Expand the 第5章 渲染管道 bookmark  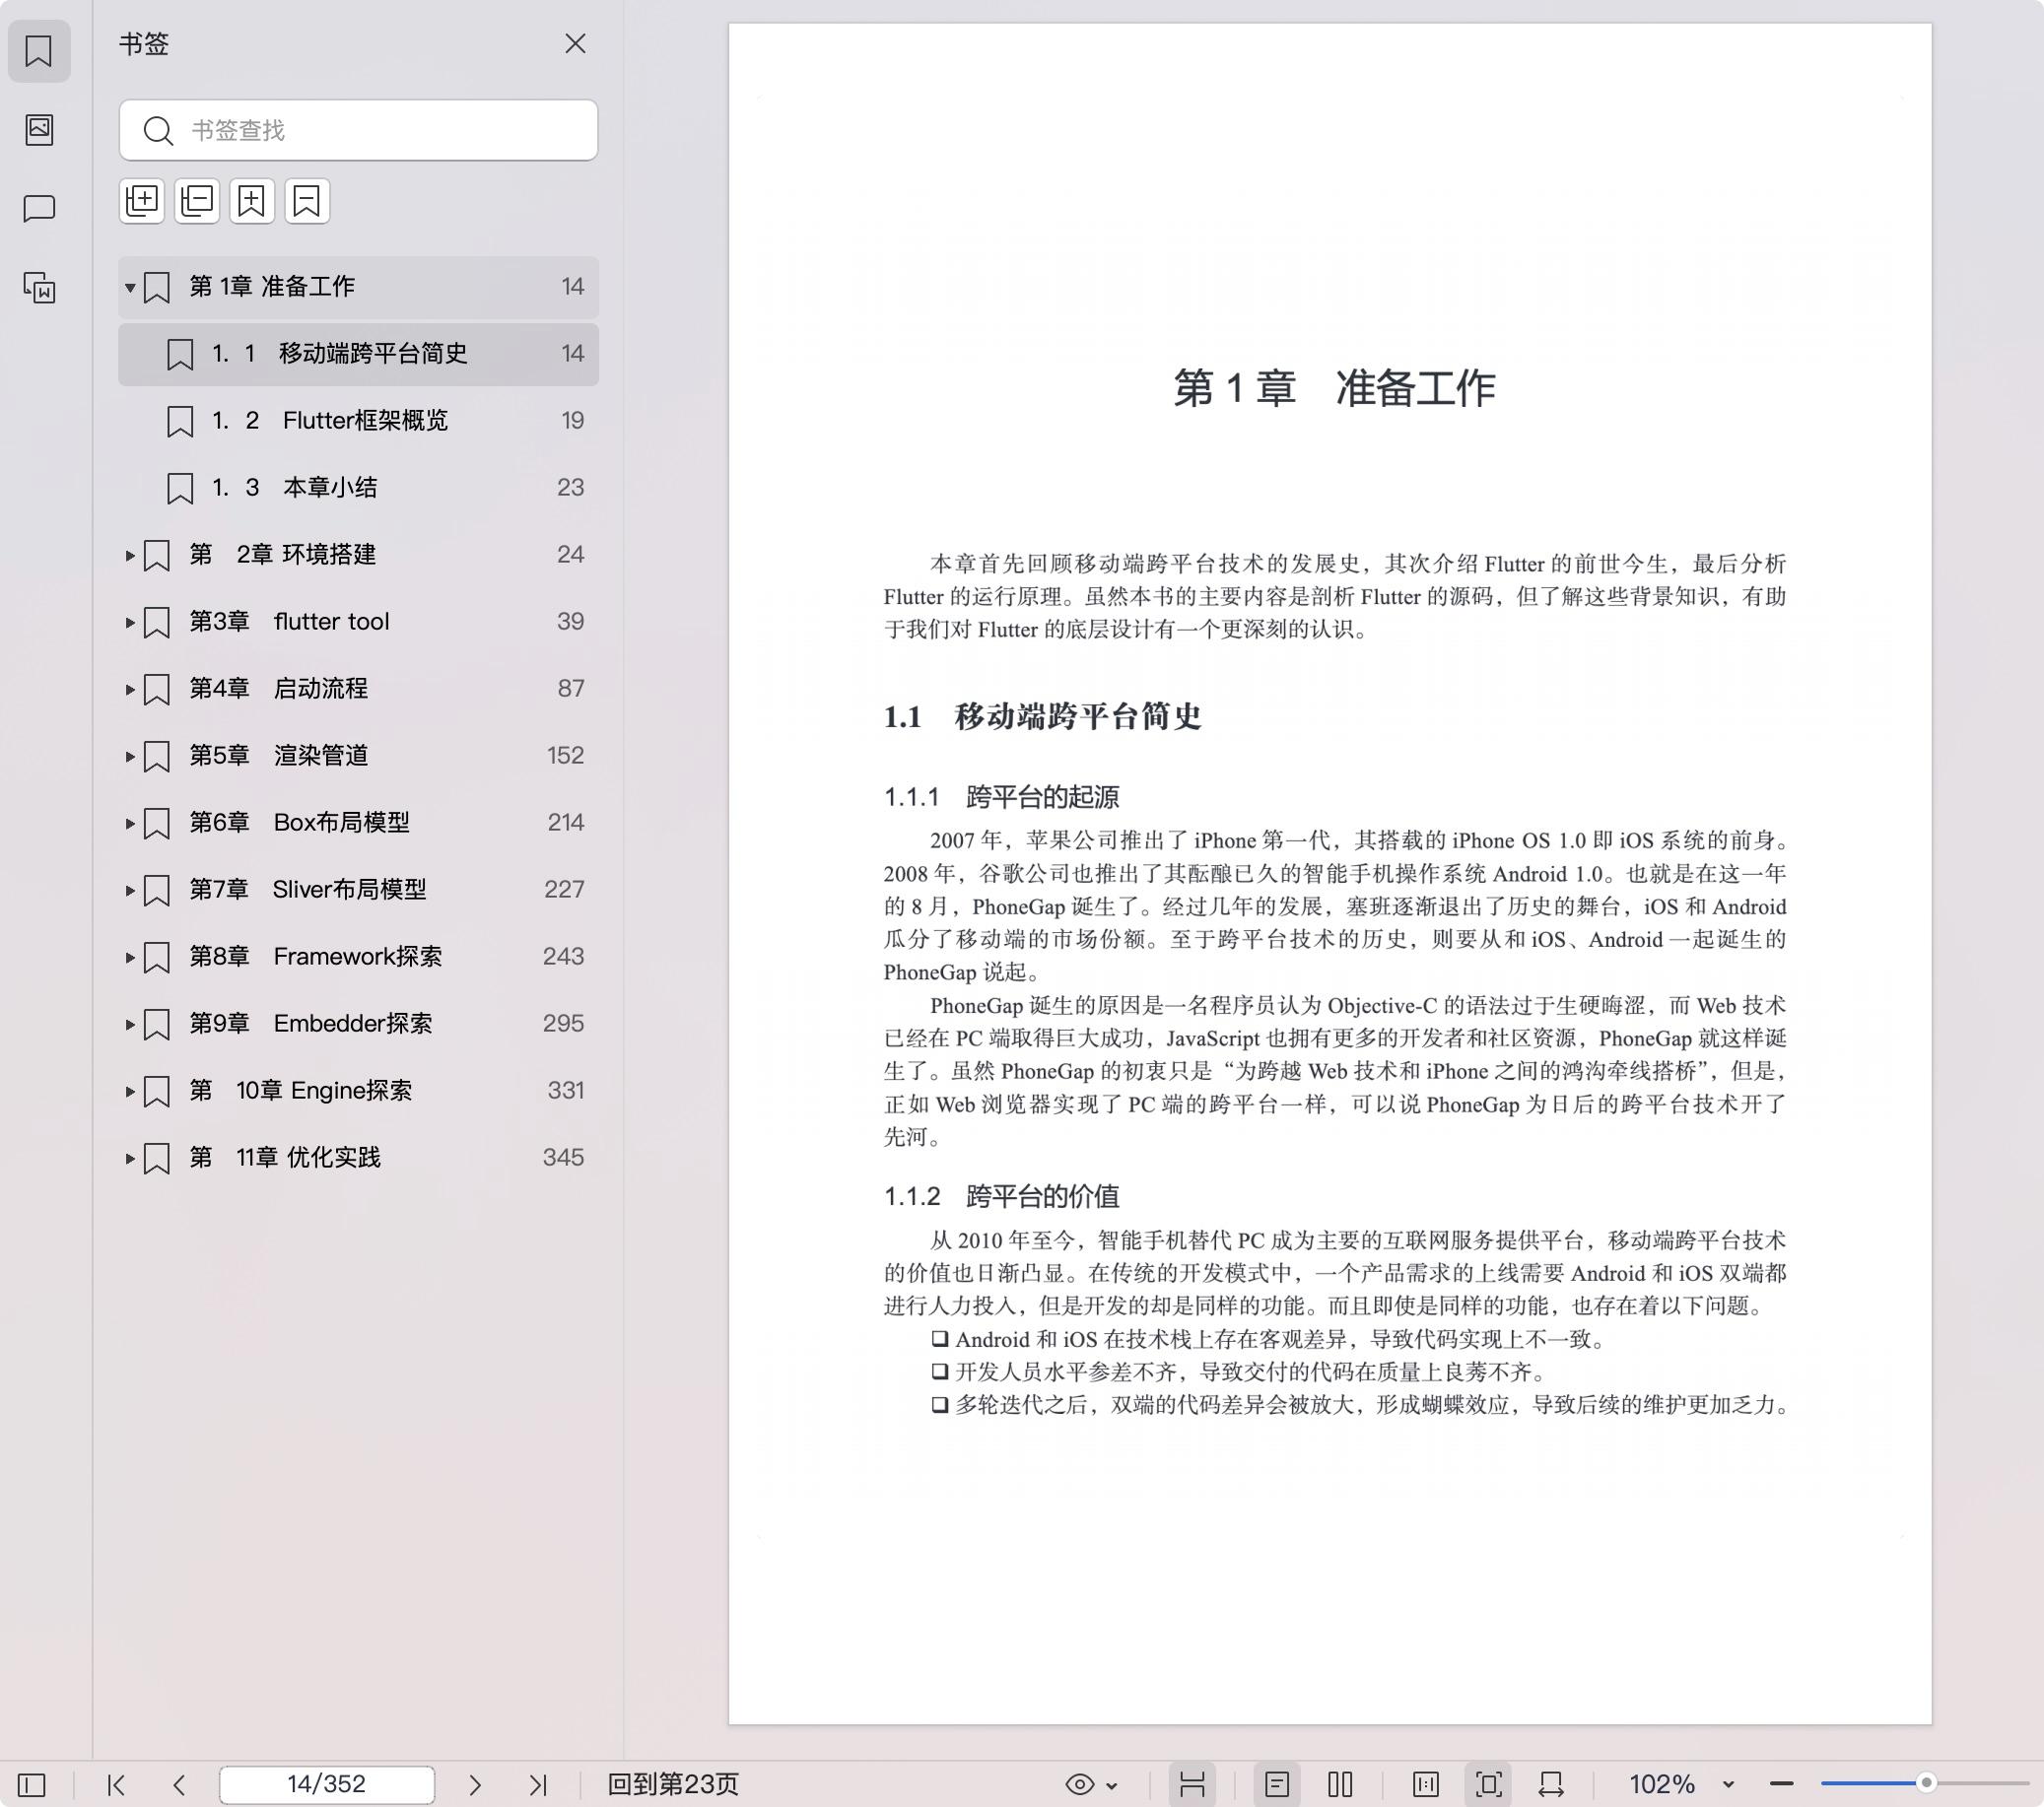[130, 757]
